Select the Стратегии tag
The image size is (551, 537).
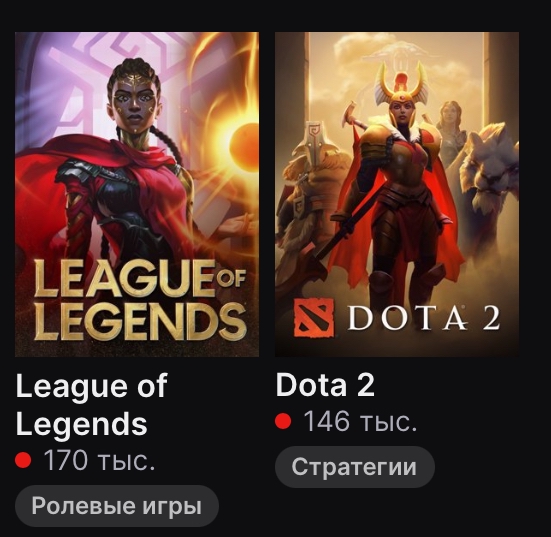(x=355, y=467)
